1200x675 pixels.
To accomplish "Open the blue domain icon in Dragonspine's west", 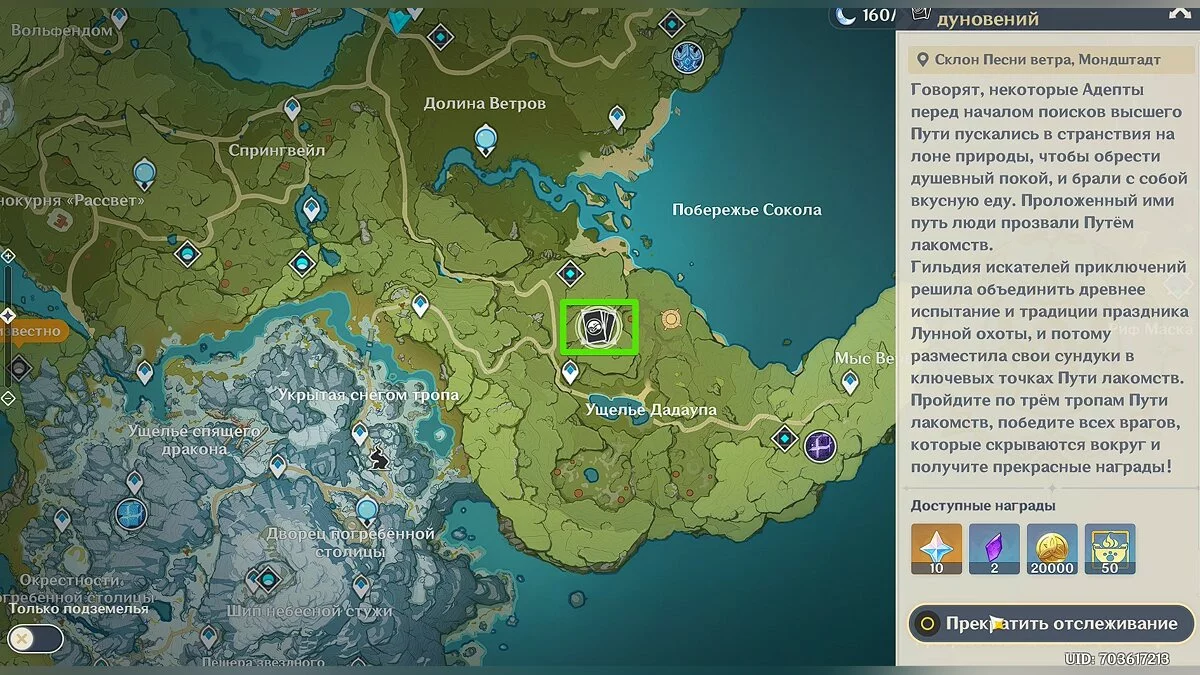I will pyautogui.click(x=131, y=514).
